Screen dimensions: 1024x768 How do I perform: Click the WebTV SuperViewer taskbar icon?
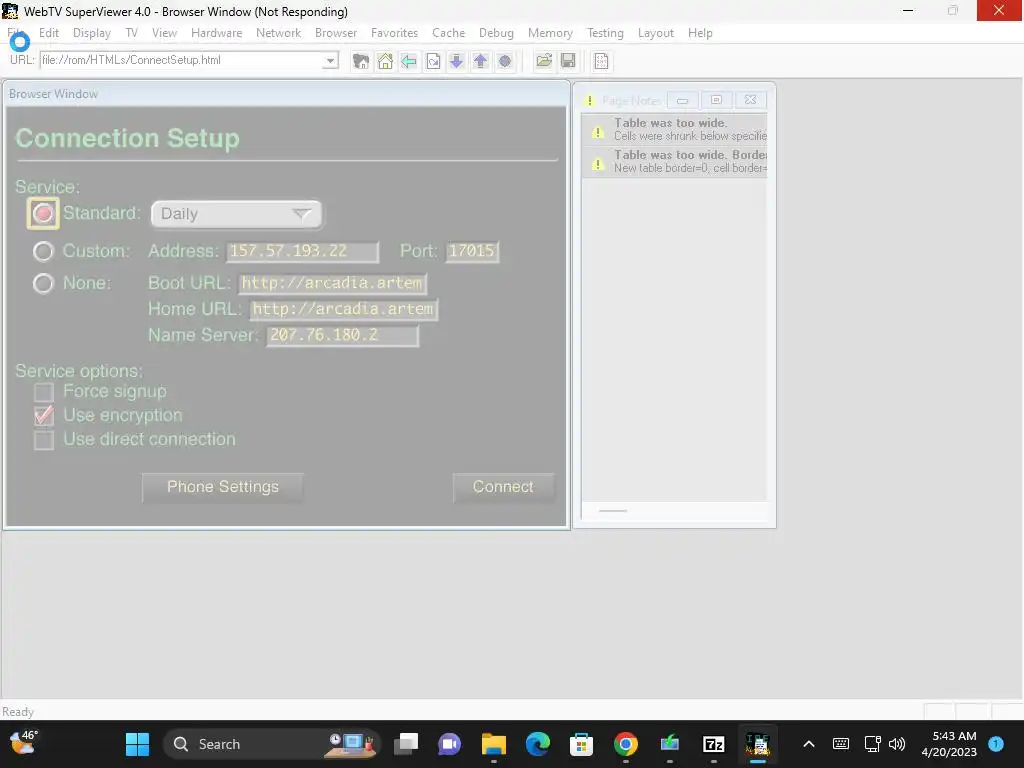(758, 744)
